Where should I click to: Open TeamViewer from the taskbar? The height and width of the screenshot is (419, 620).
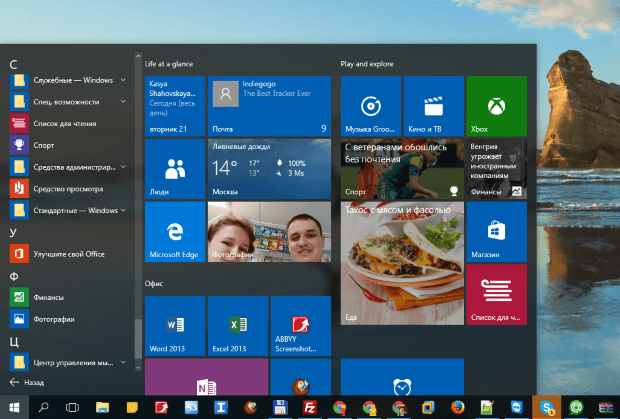pos(517,407)
